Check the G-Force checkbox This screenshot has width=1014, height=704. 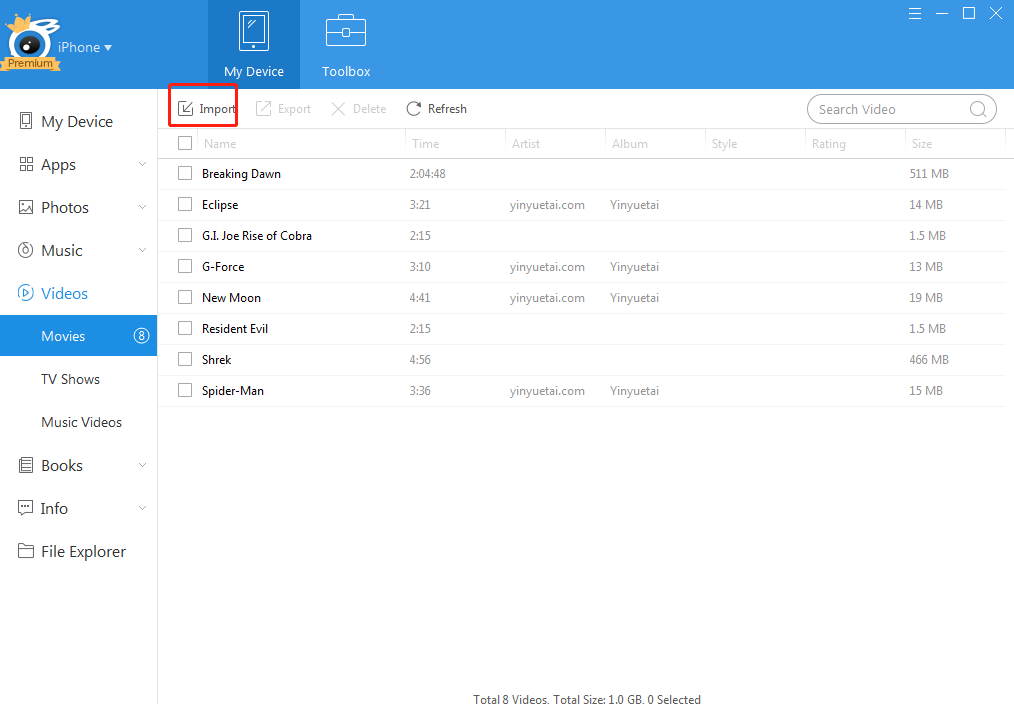point(185,266)
